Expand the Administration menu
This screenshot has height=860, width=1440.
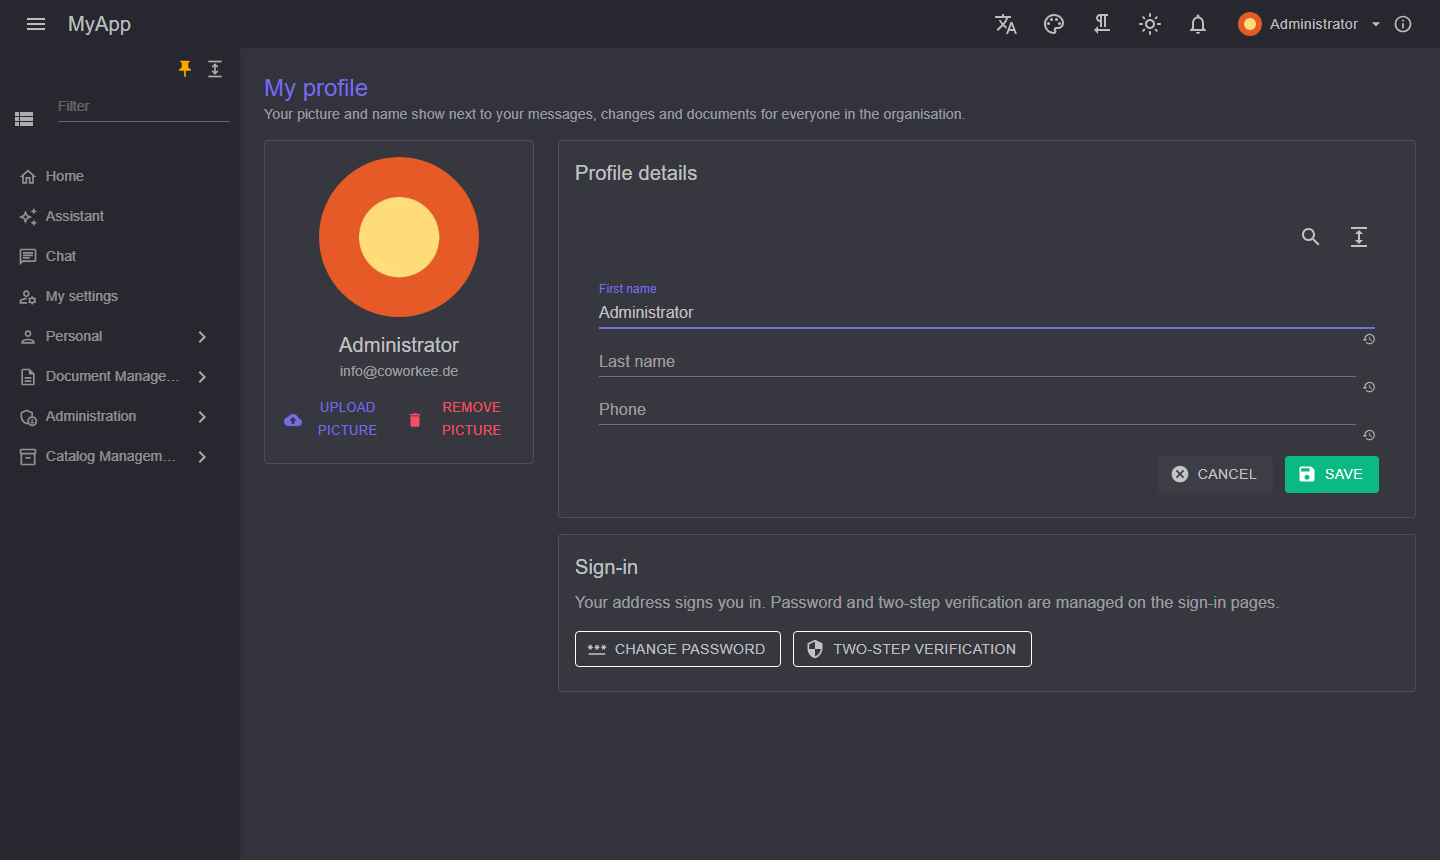coord(202,417)
